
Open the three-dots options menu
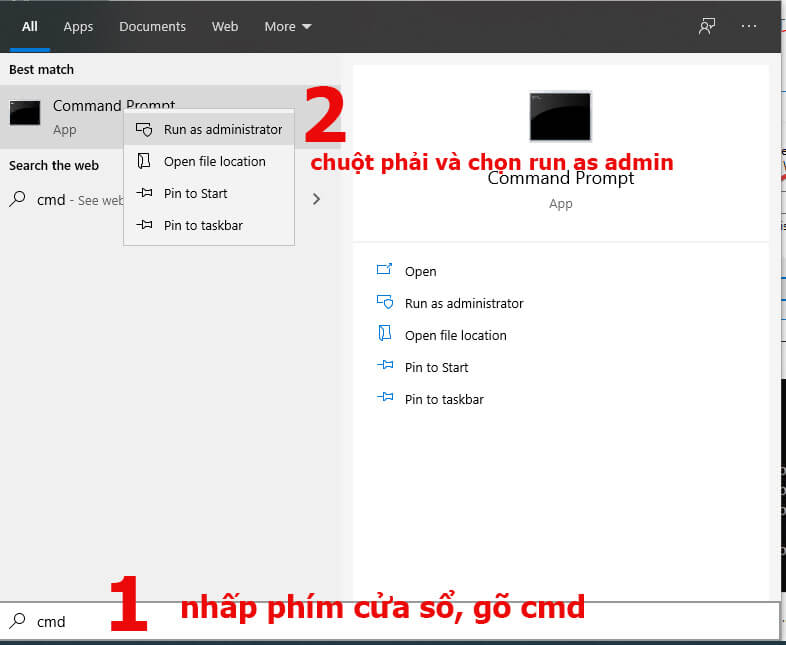(748, 26)
